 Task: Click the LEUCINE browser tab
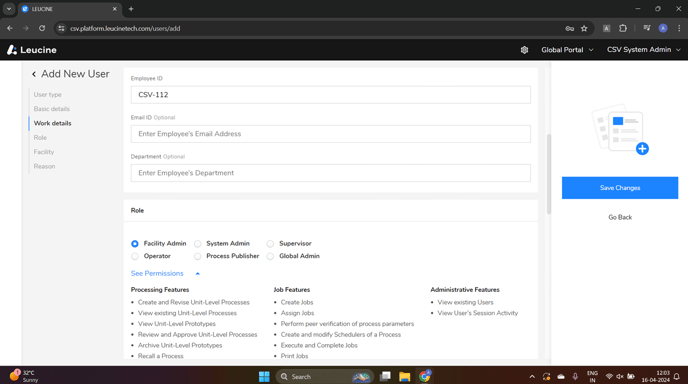click(x=70, y=9)
